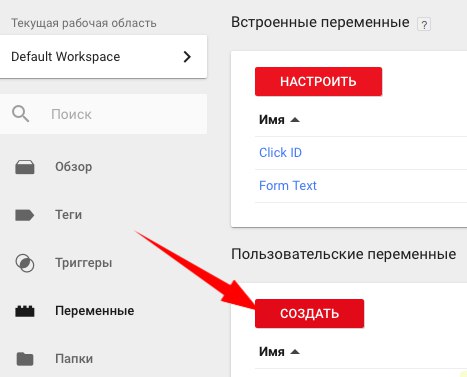Open the Form Text variable link

tap(288, 186)
